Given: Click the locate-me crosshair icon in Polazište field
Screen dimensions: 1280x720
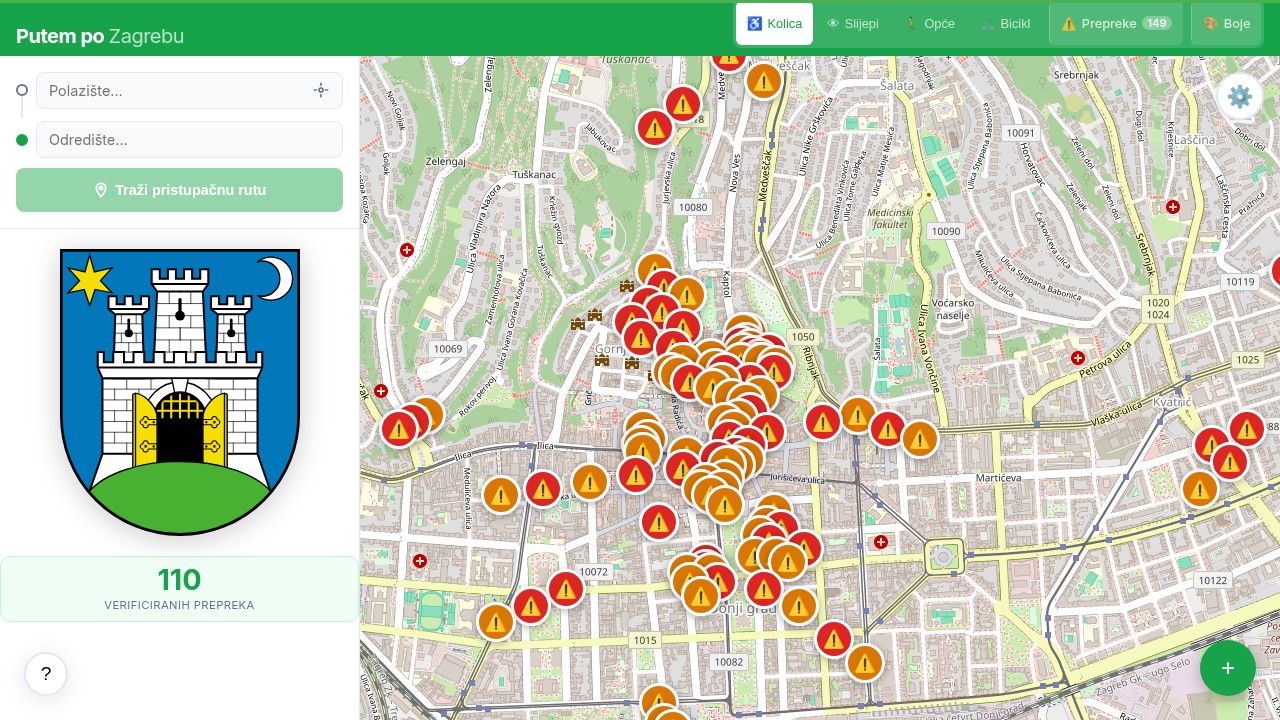Looking at the screenshot, I should (x=321, y=90).
